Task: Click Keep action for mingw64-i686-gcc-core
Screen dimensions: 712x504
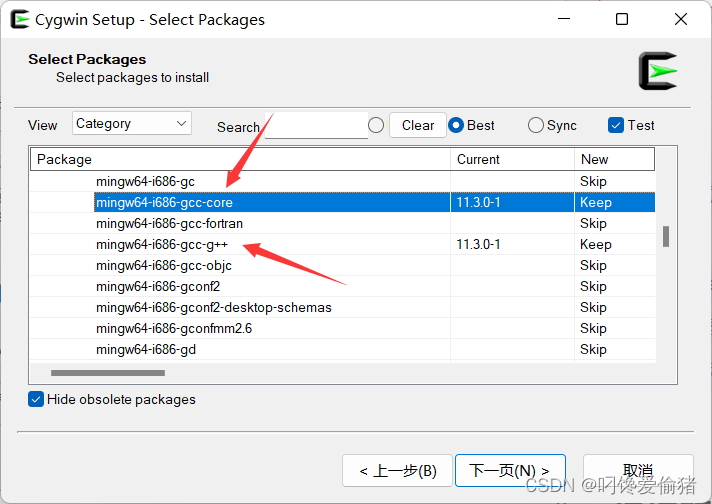Action: point(596,203)
